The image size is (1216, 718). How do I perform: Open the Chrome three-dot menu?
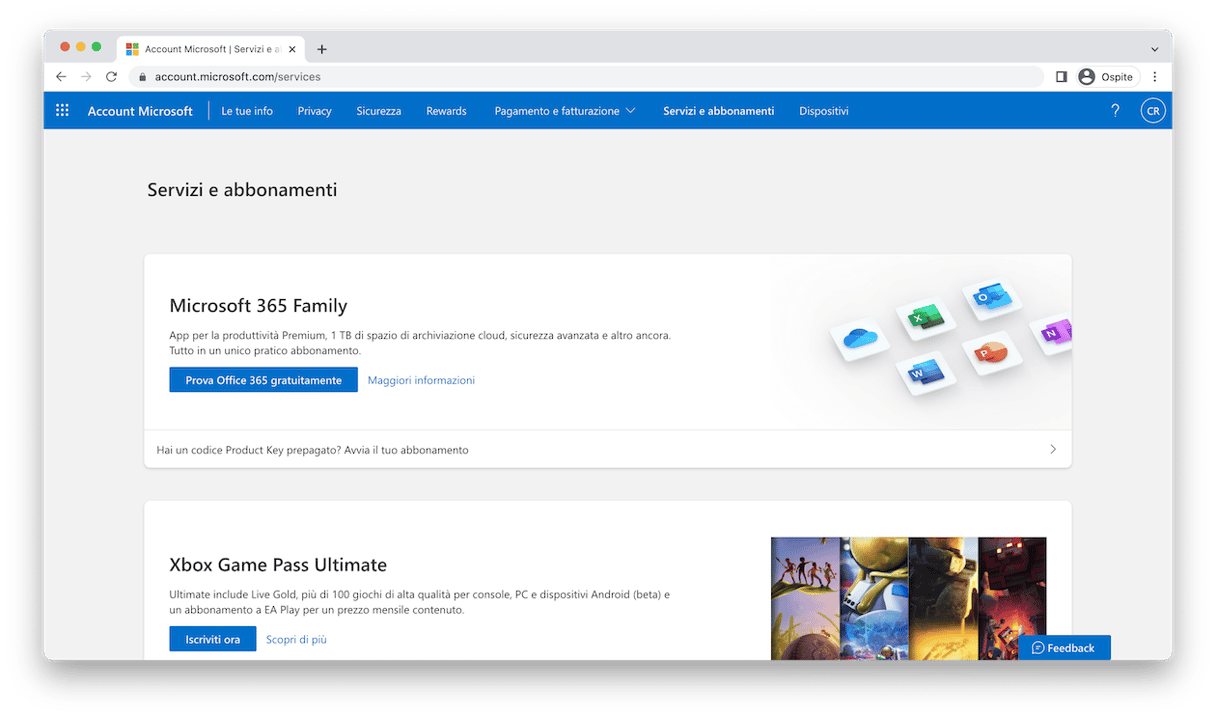pos(1155,77)
